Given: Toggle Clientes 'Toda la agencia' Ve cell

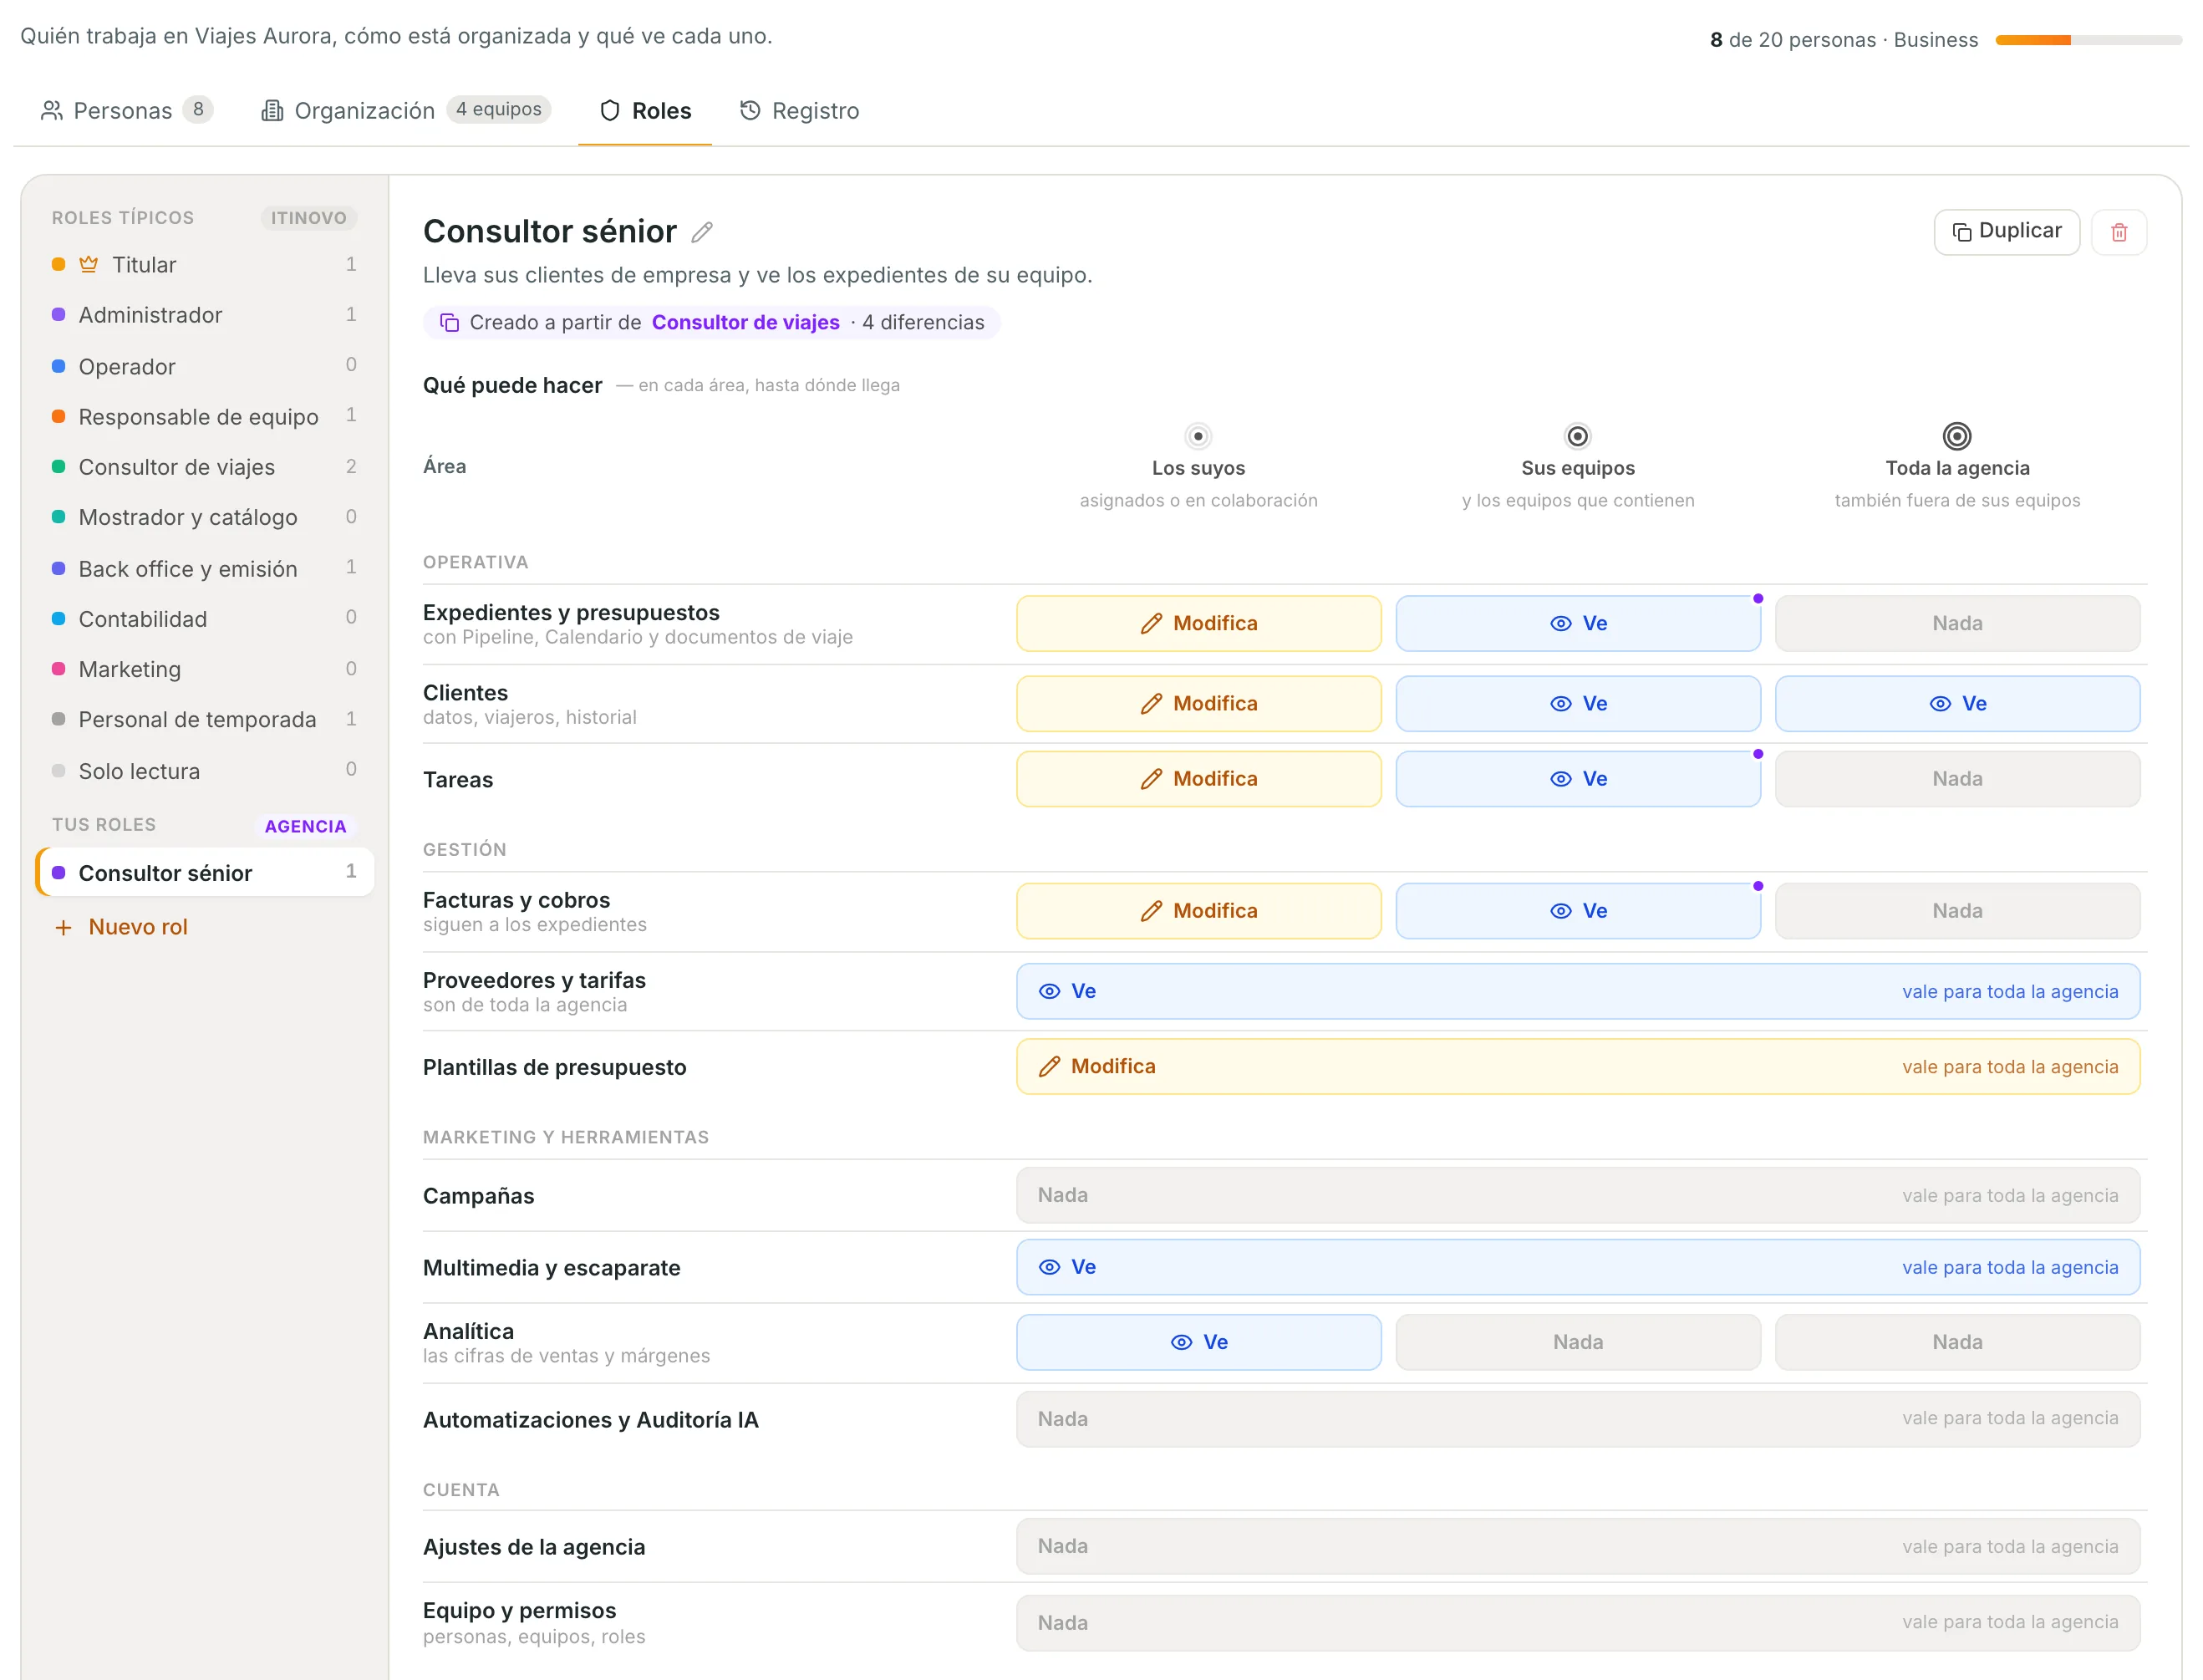Looking at the screenshot, I should tap(1957, 703).
